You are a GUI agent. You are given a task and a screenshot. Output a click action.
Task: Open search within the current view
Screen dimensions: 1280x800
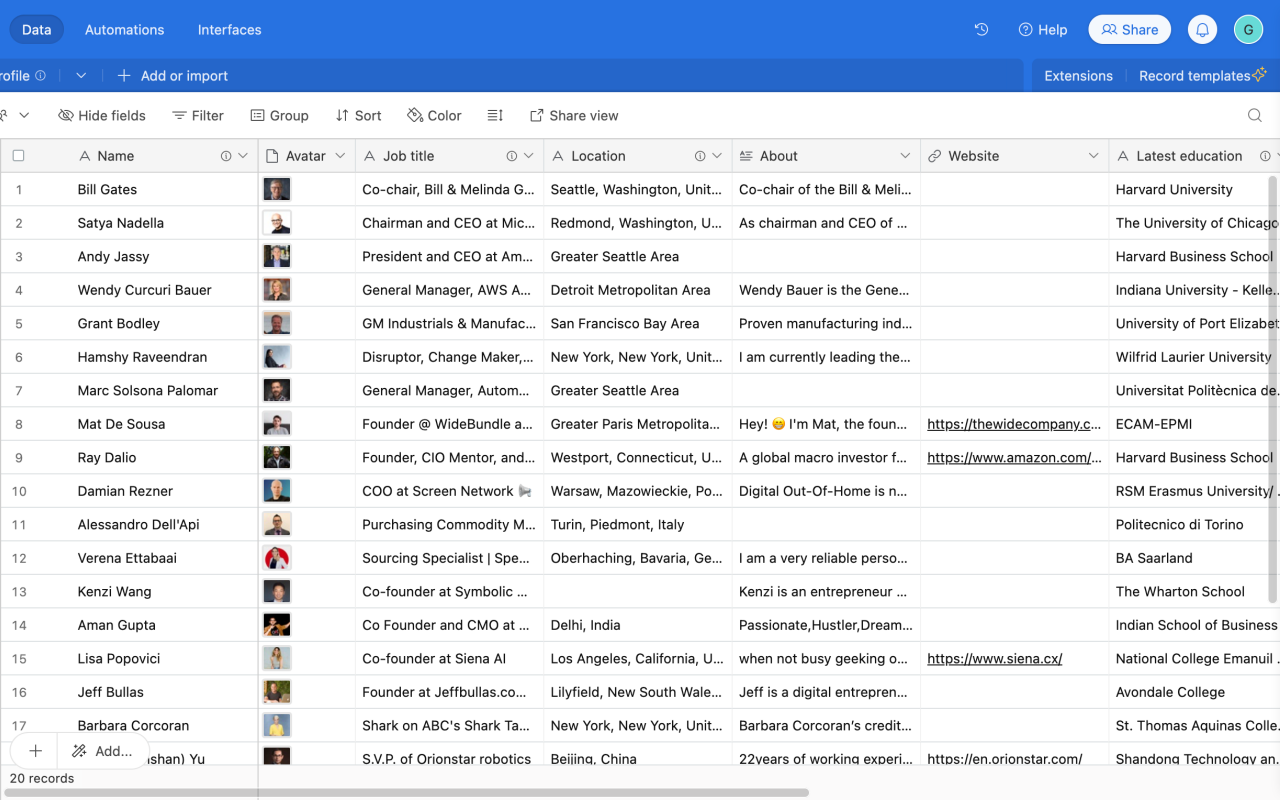[x=1254, y=115]
